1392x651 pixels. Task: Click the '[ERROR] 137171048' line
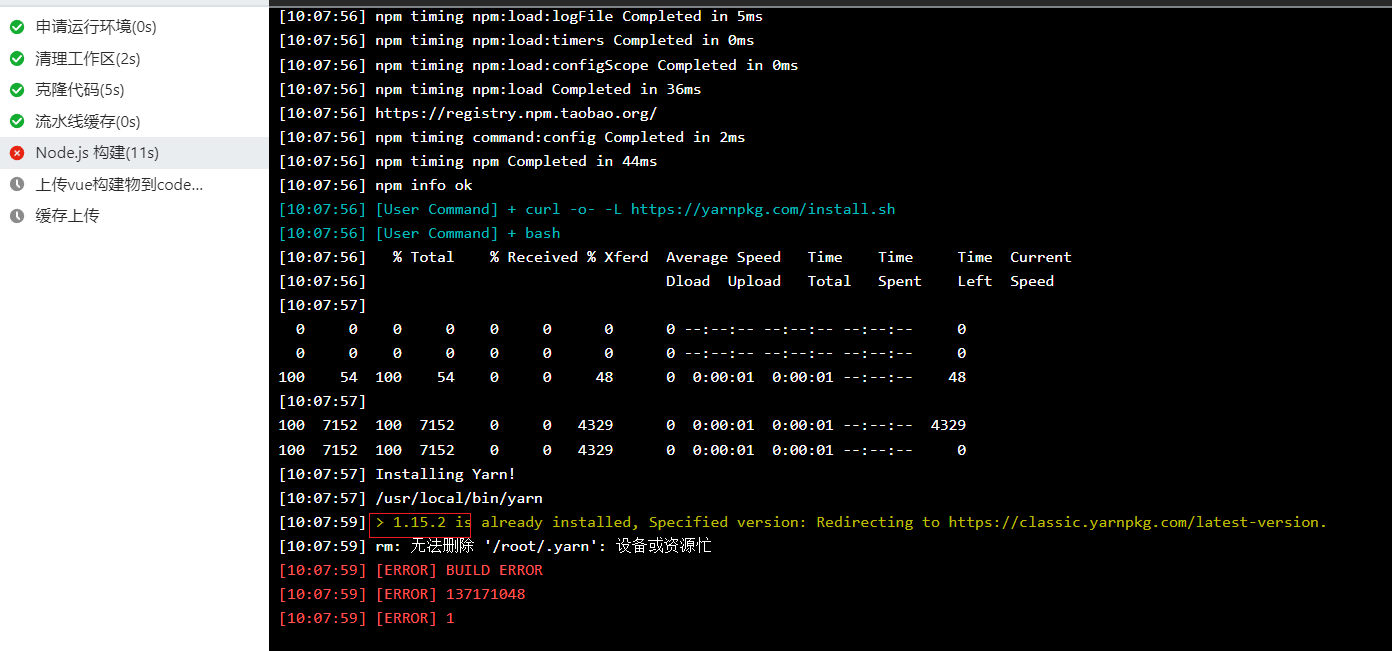tap(401, 594)
